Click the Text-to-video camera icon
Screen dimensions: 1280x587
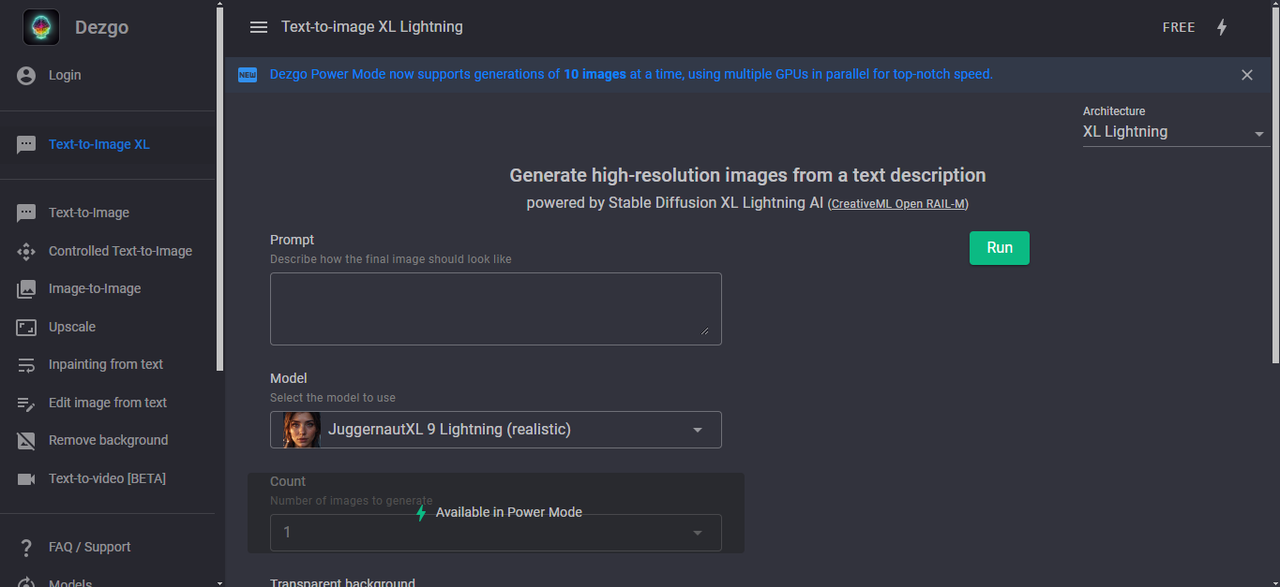pyautogui.click(x=26, y=478)
